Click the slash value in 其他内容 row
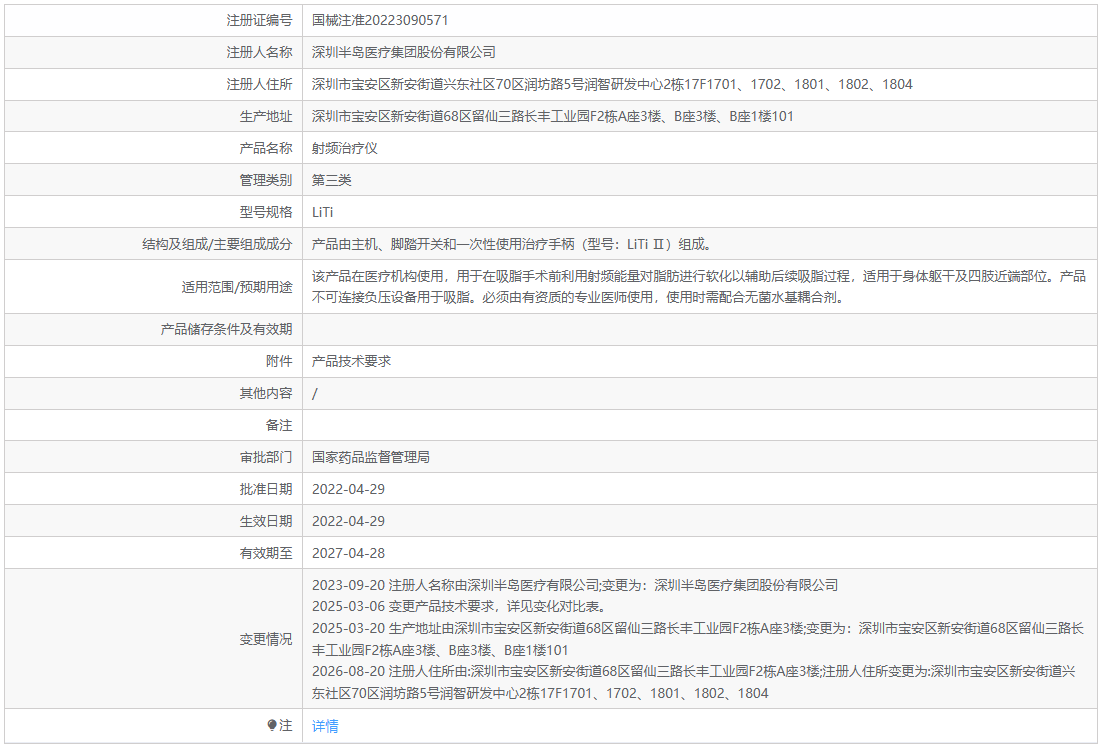Image resolution: width=1104 pixels, height=749 pixels. [x=315, y=394]
